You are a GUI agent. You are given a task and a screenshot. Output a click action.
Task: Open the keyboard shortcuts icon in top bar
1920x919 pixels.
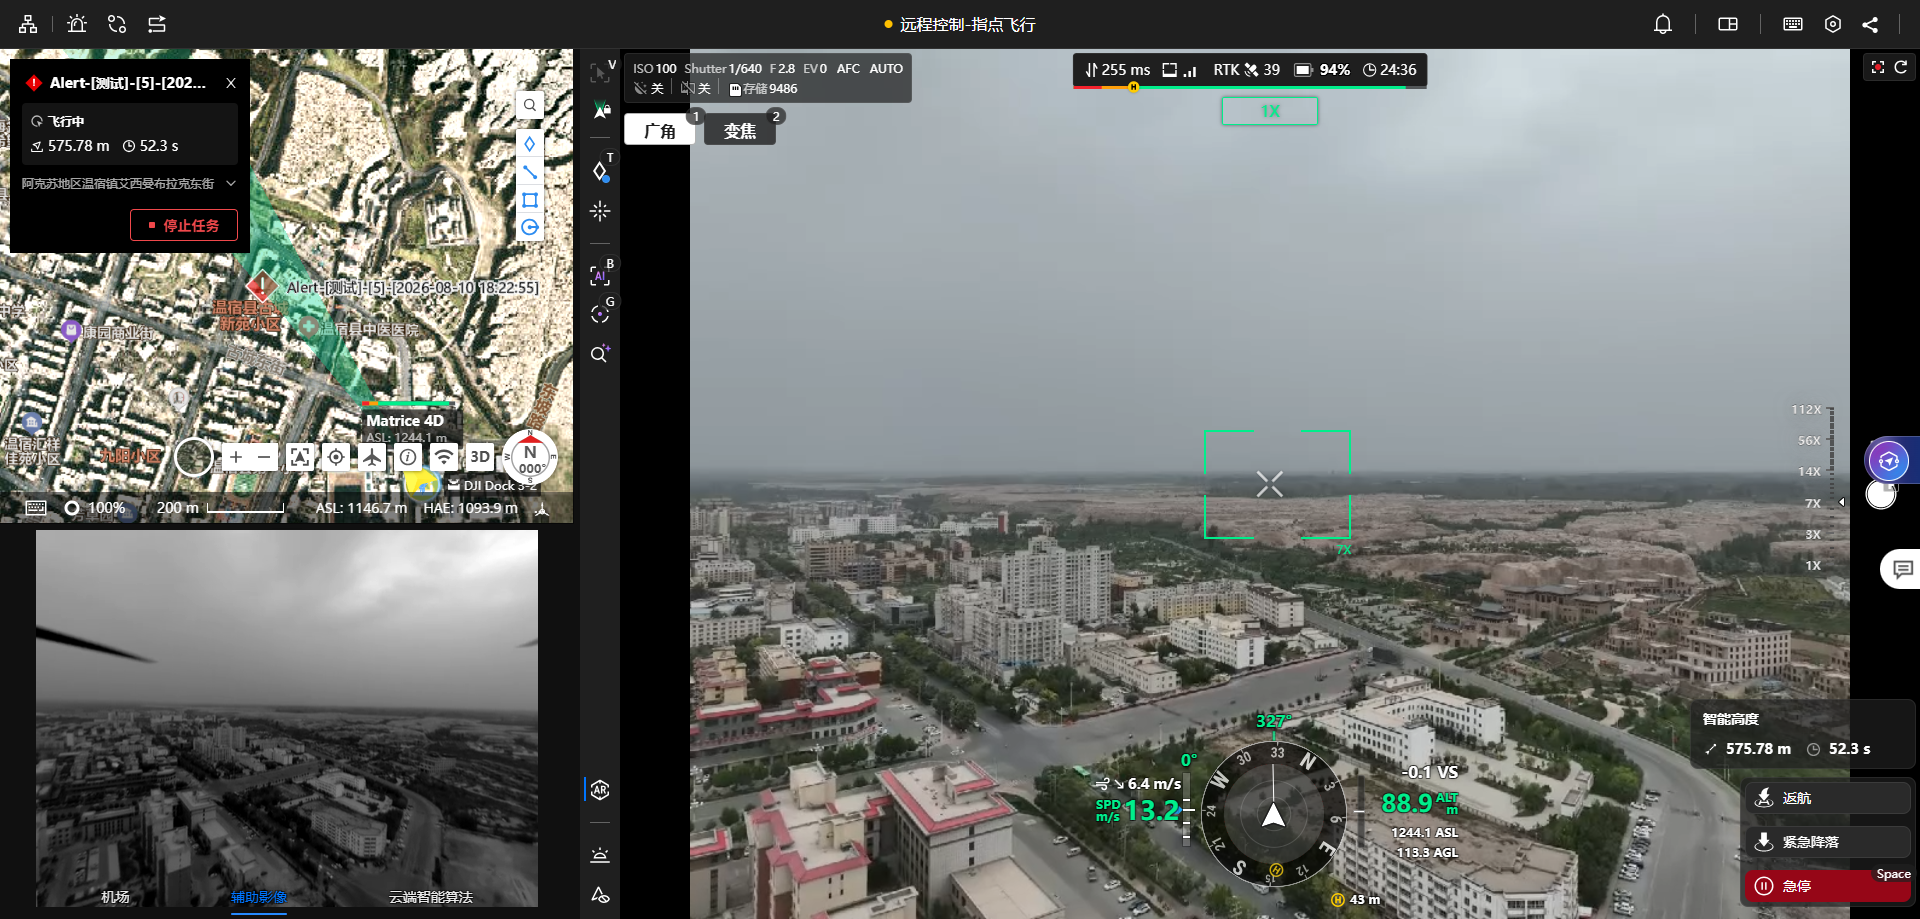coord(1793,24)
